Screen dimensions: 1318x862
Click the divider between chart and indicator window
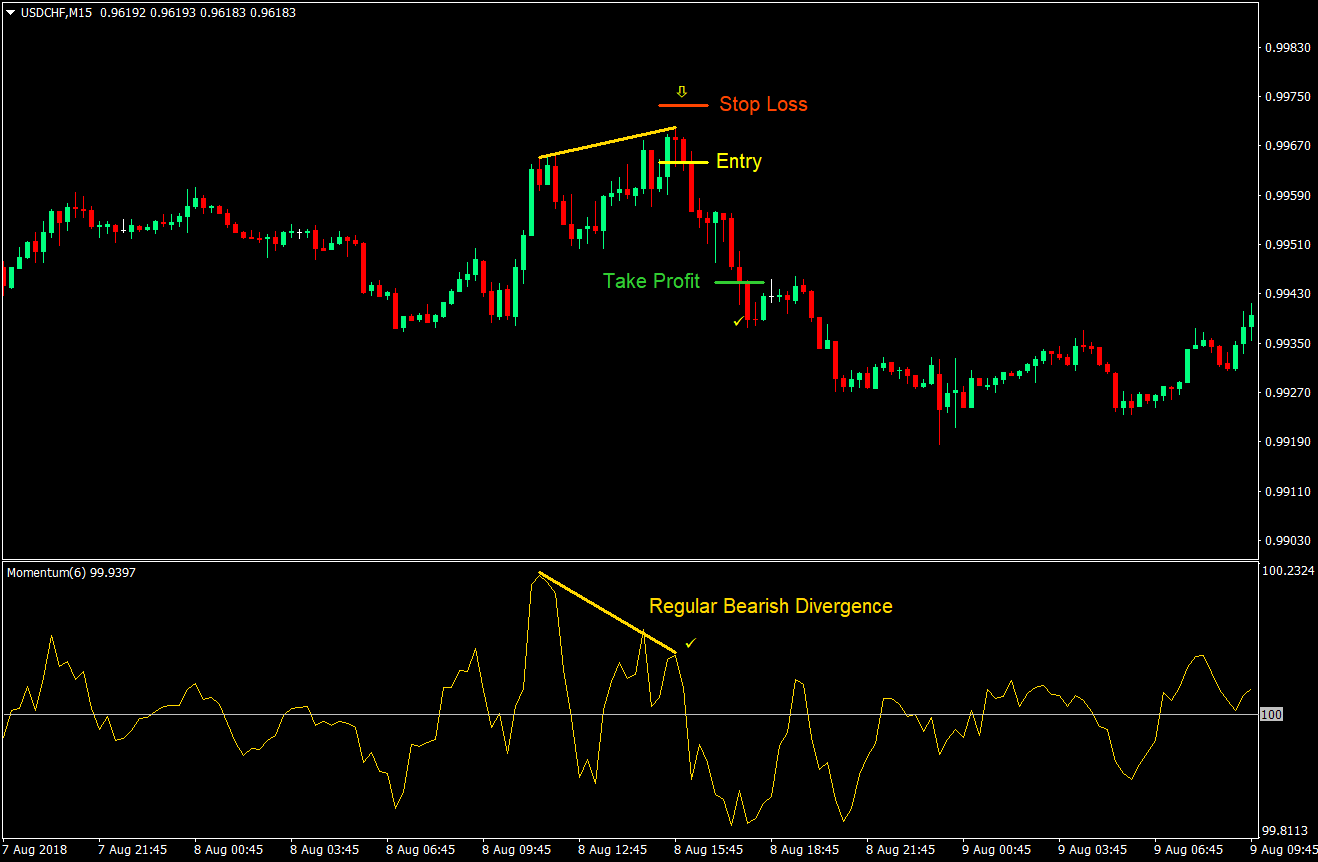coord(630,560)
